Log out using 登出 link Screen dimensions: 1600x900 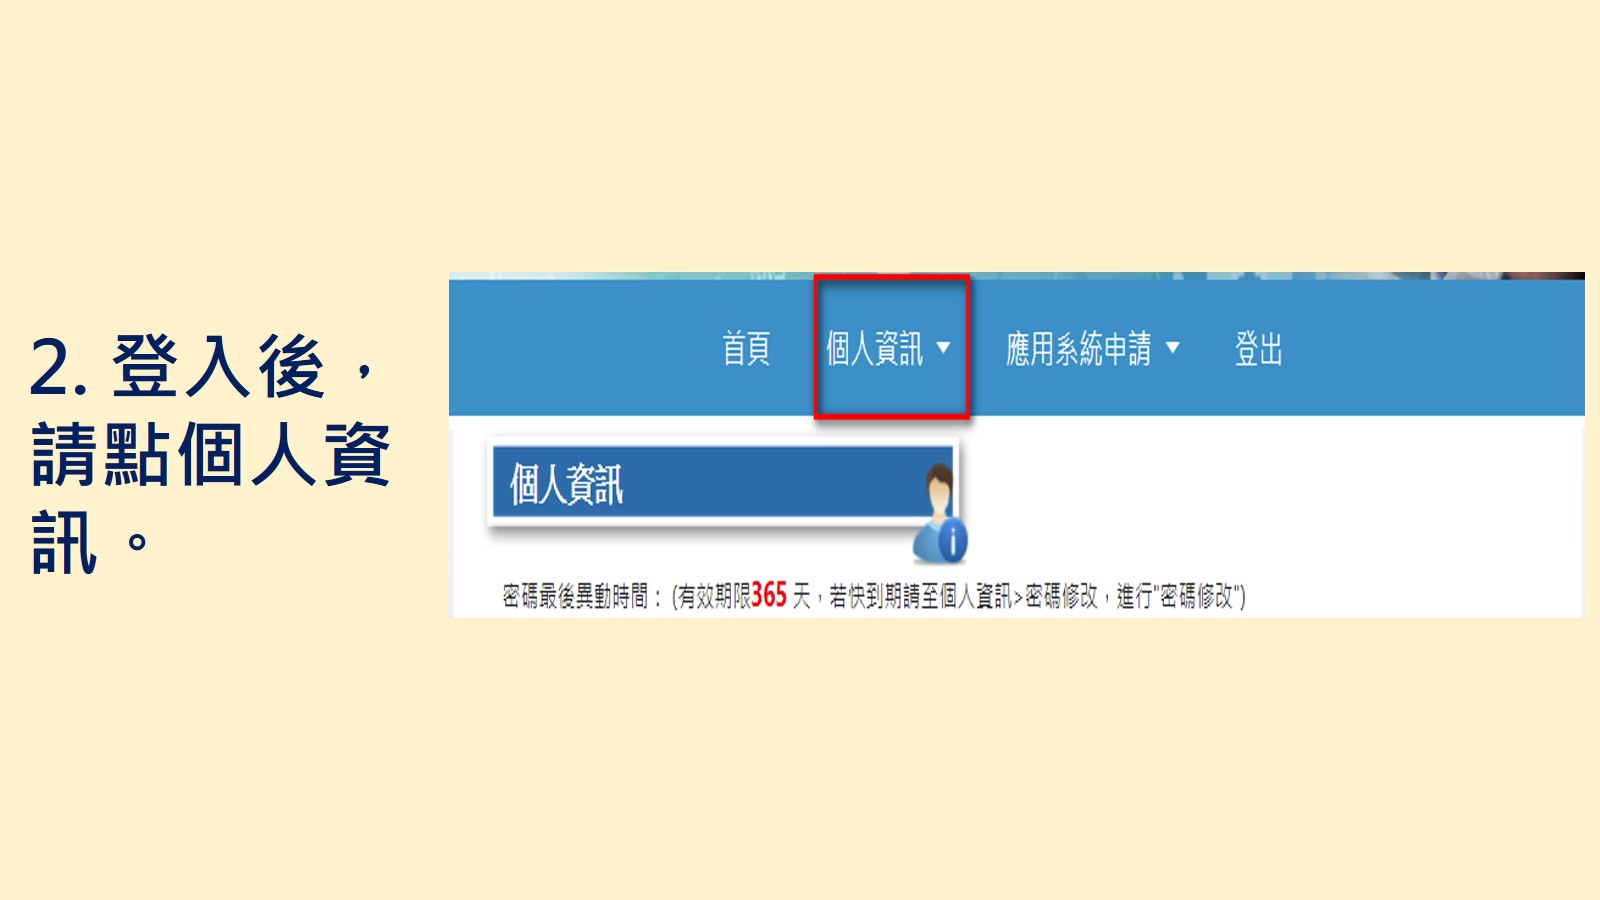1259,349
